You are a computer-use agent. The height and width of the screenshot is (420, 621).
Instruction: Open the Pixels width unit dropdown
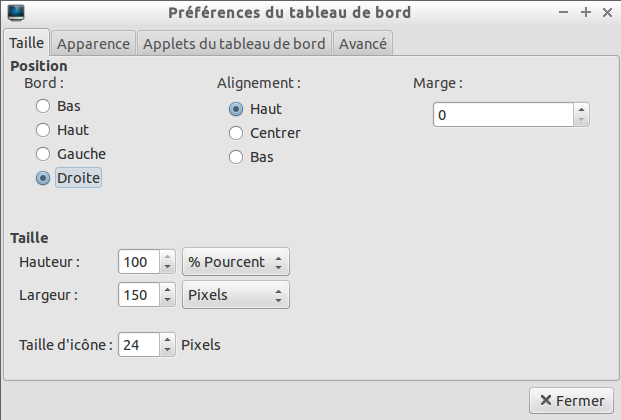[236, 295]
